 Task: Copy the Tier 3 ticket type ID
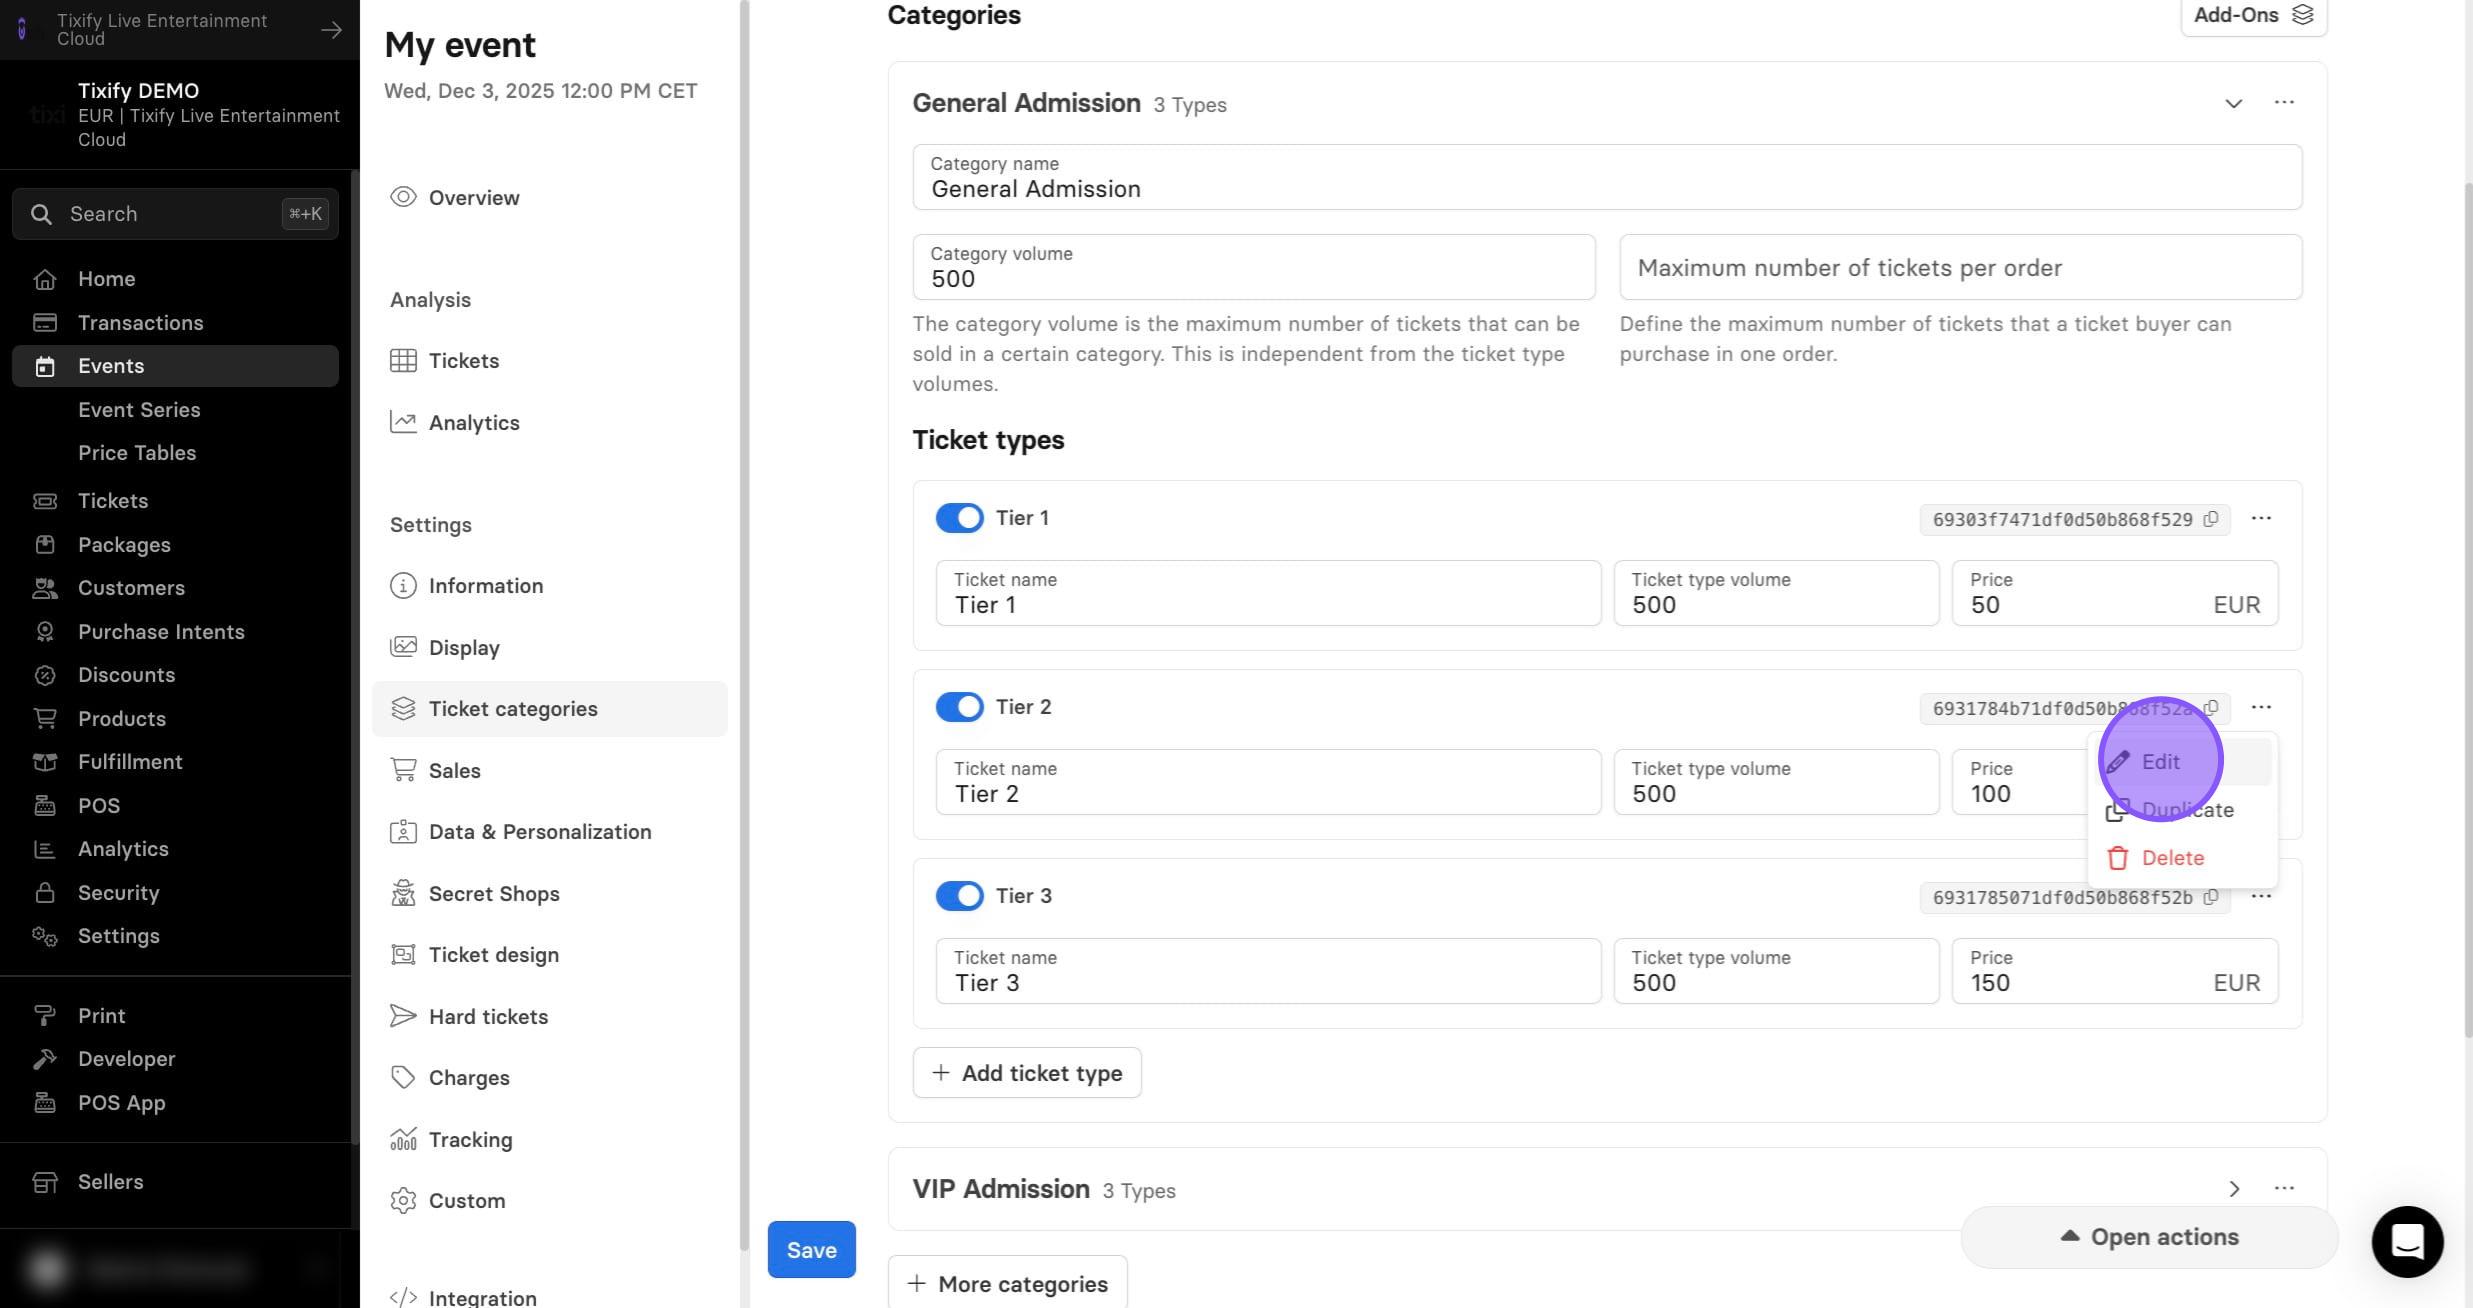pyautogui.click(x=2211, y=897)
